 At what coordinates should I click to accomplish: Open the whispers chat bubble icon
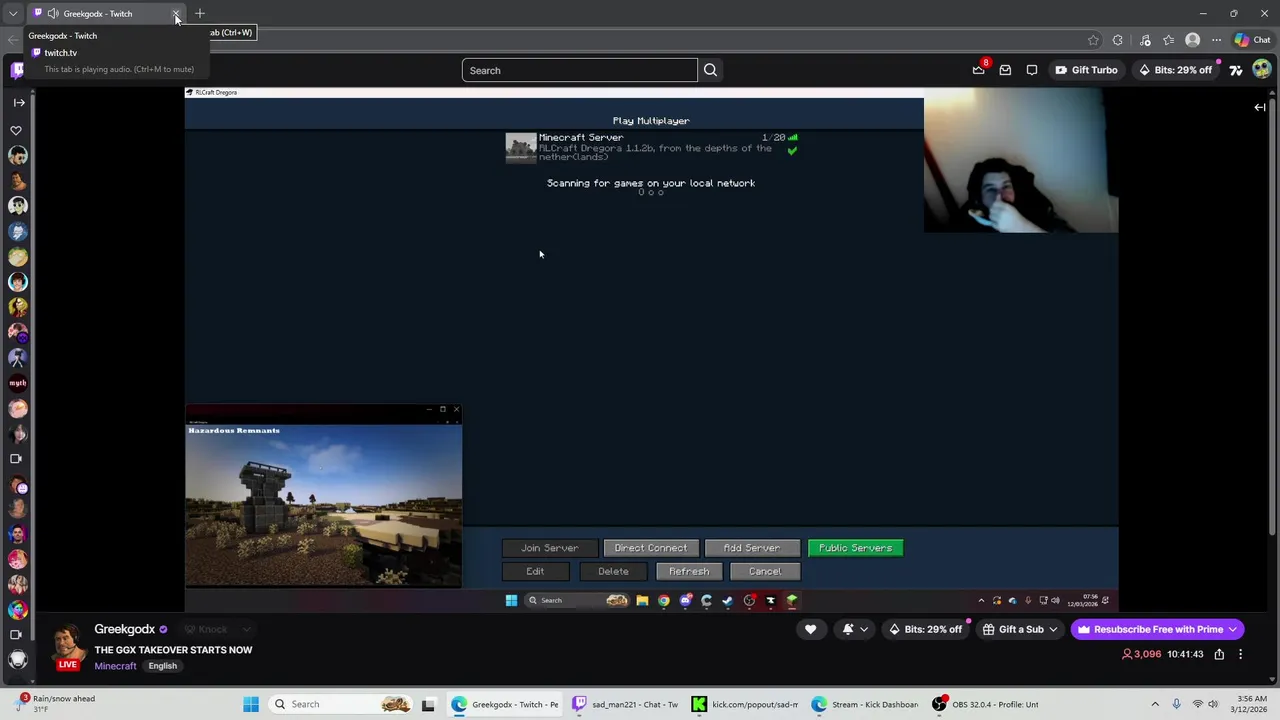pyautogui.click(x=1032, y=70)
